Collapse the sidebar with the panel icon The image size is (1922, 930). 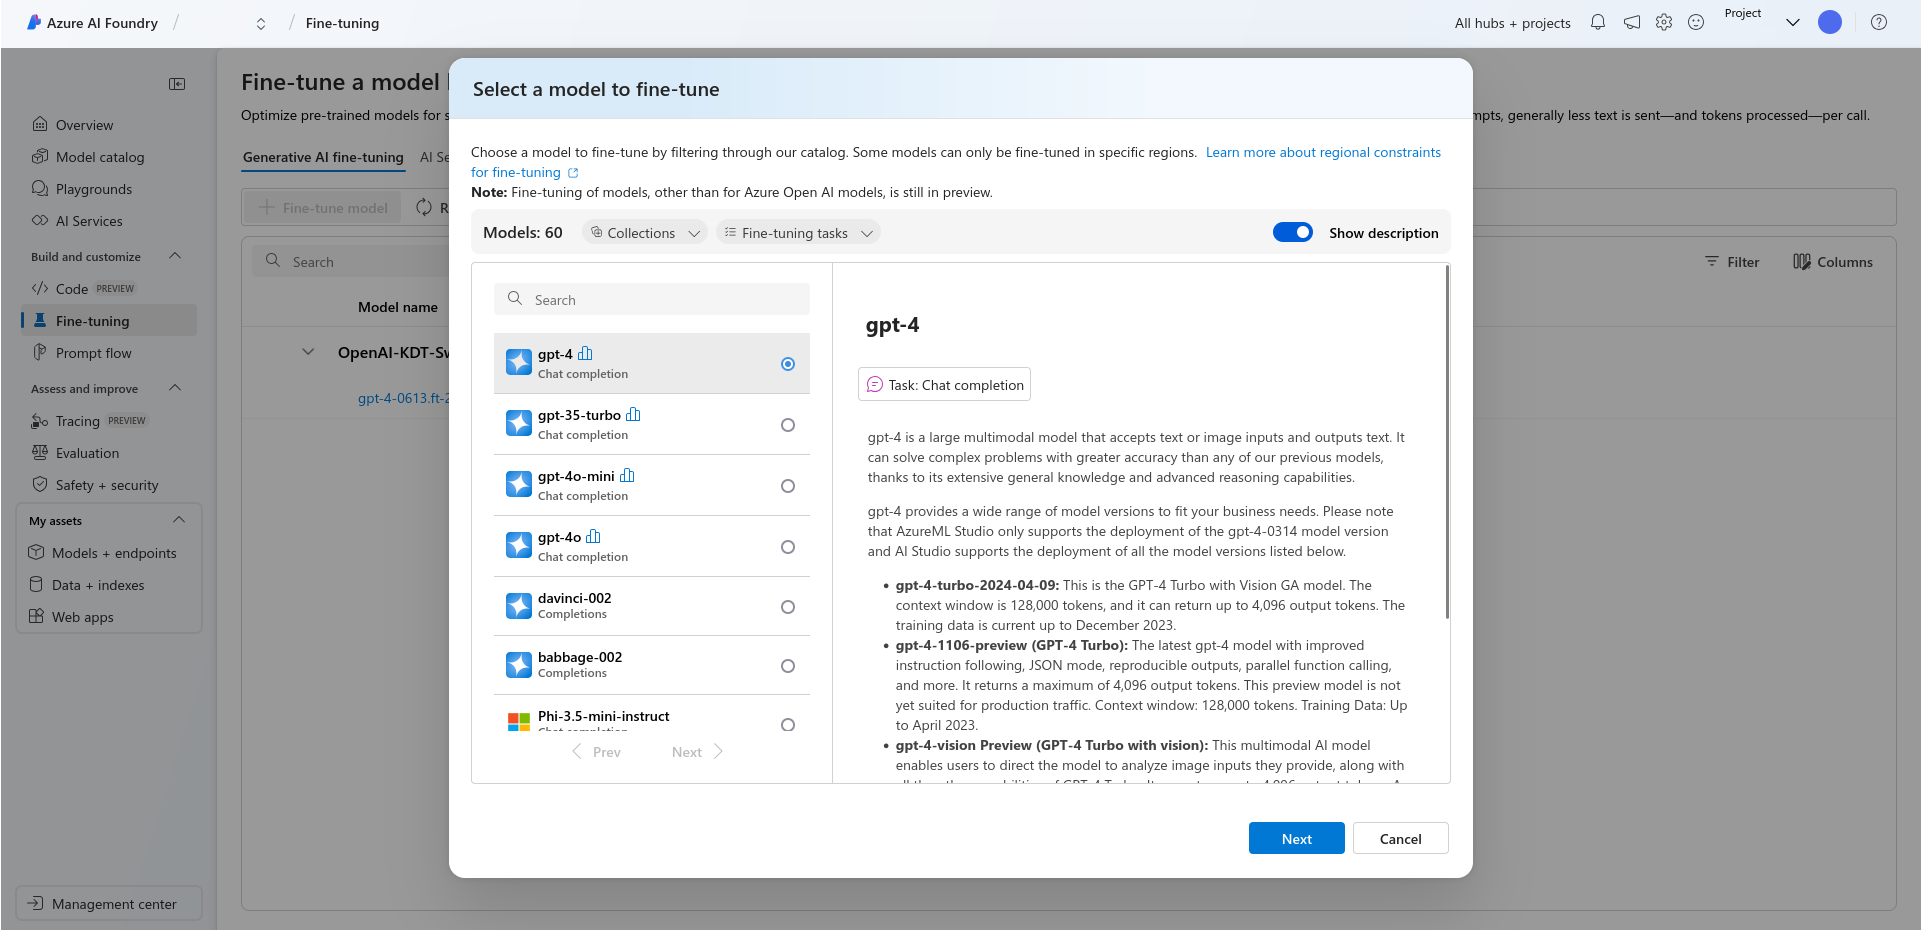pyautogui.click(x=177, y=84)
